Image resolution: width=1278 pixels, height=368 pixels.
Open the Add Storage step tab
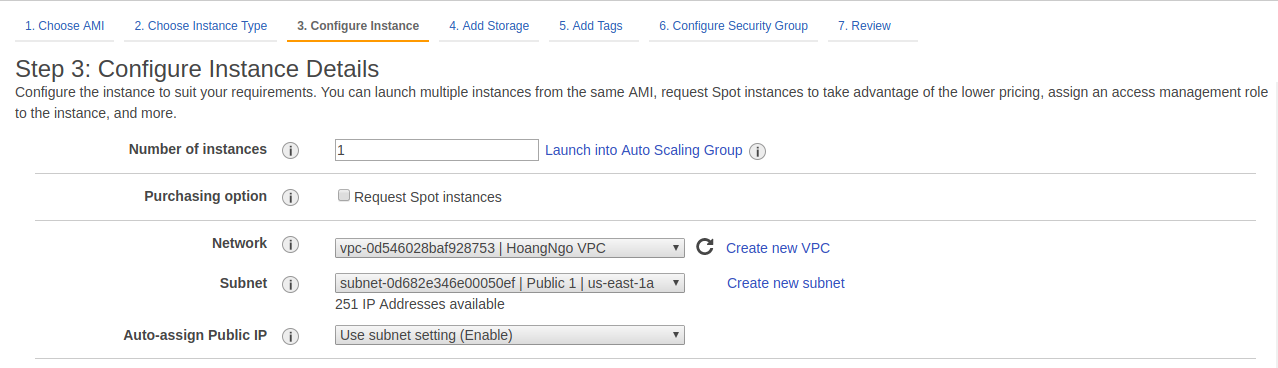(x=489, y=26)
